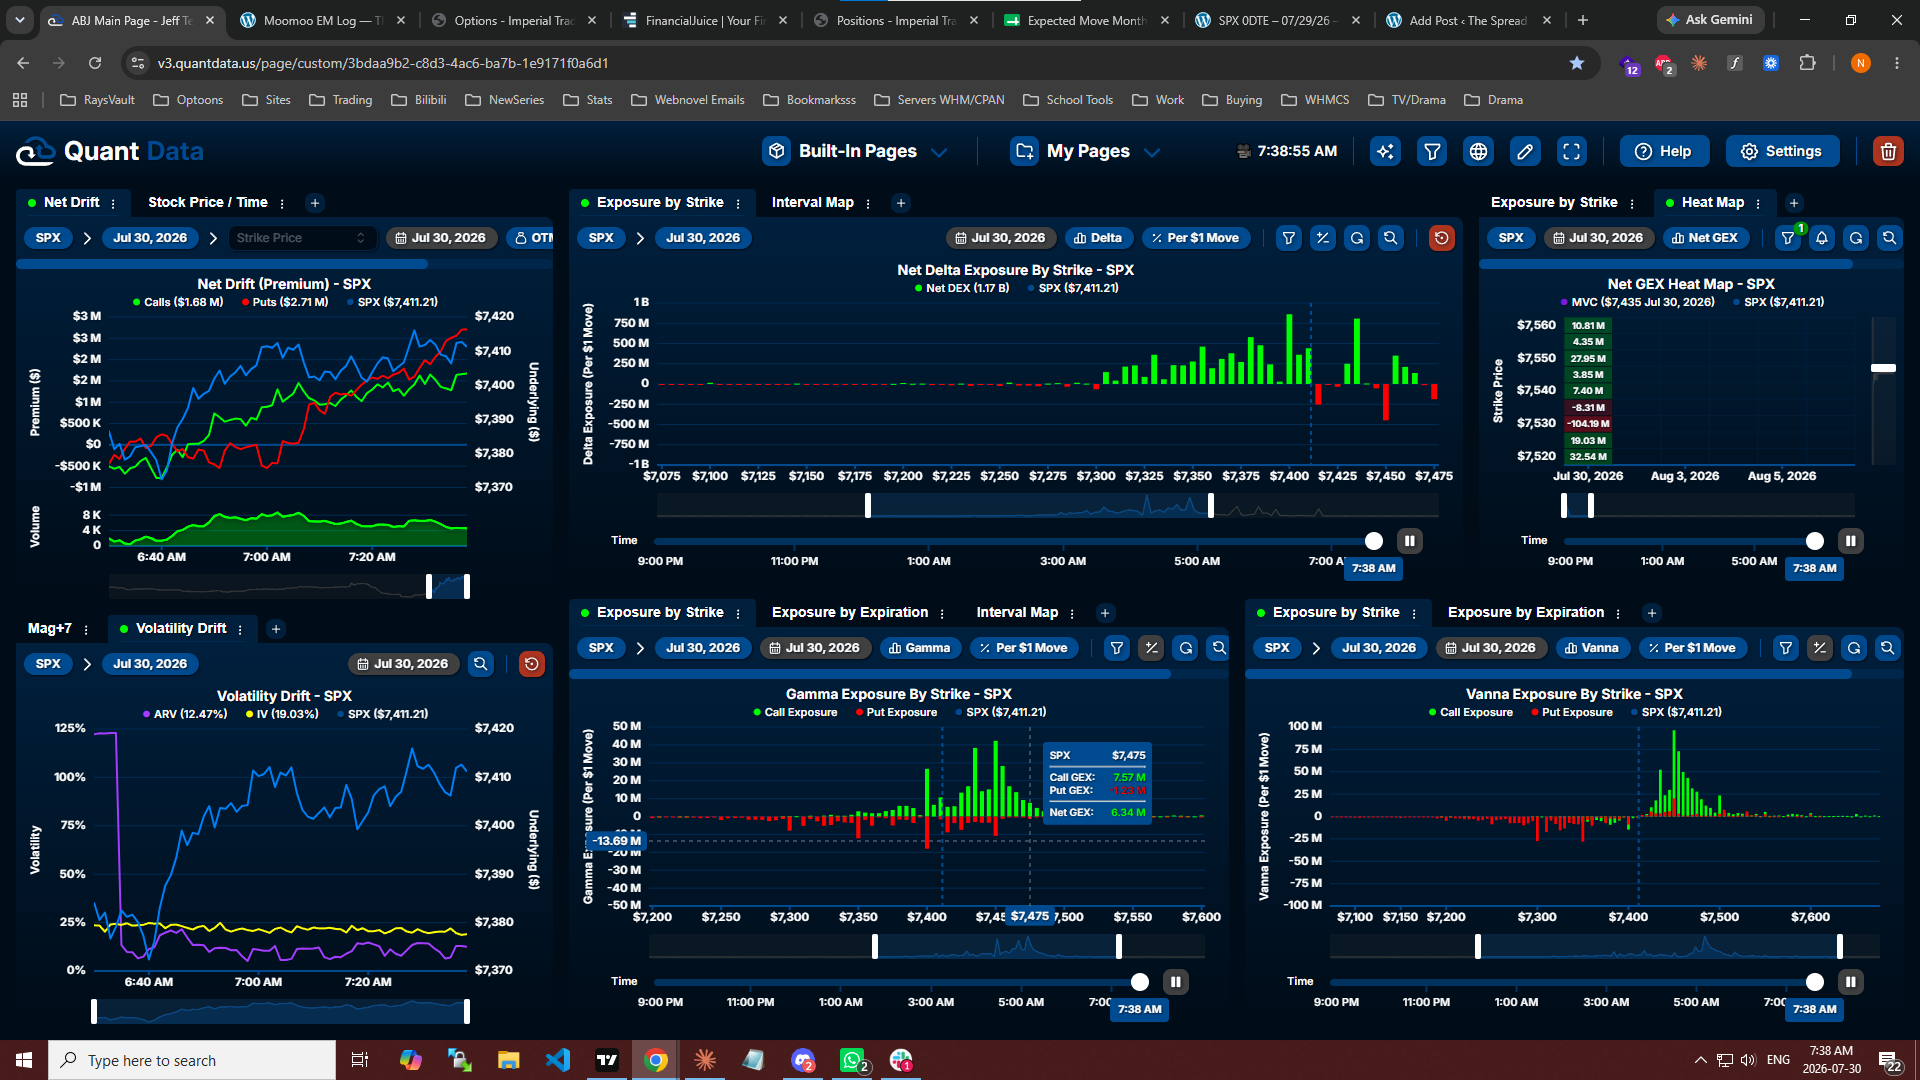Image resolution: width=1920 pixels, height=1080 pixels.
Task: Click the Gamma panel Time slider handle
Action: (x=1139, y=982)
